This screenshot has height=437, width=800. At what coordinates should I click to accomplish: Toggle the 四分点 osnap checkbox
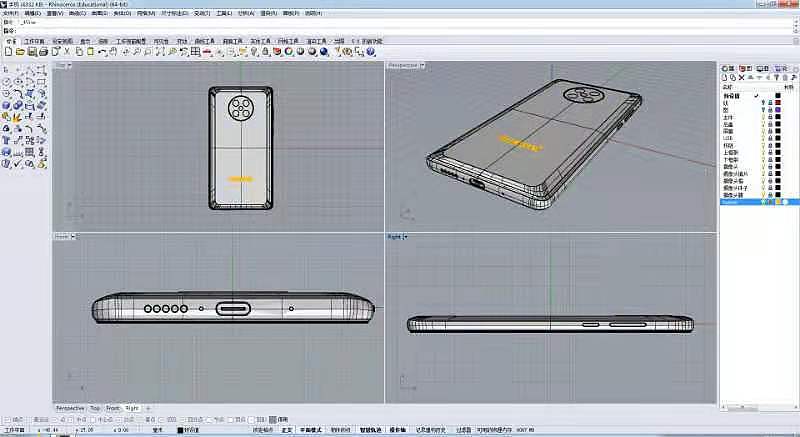[x=184, y=420]
